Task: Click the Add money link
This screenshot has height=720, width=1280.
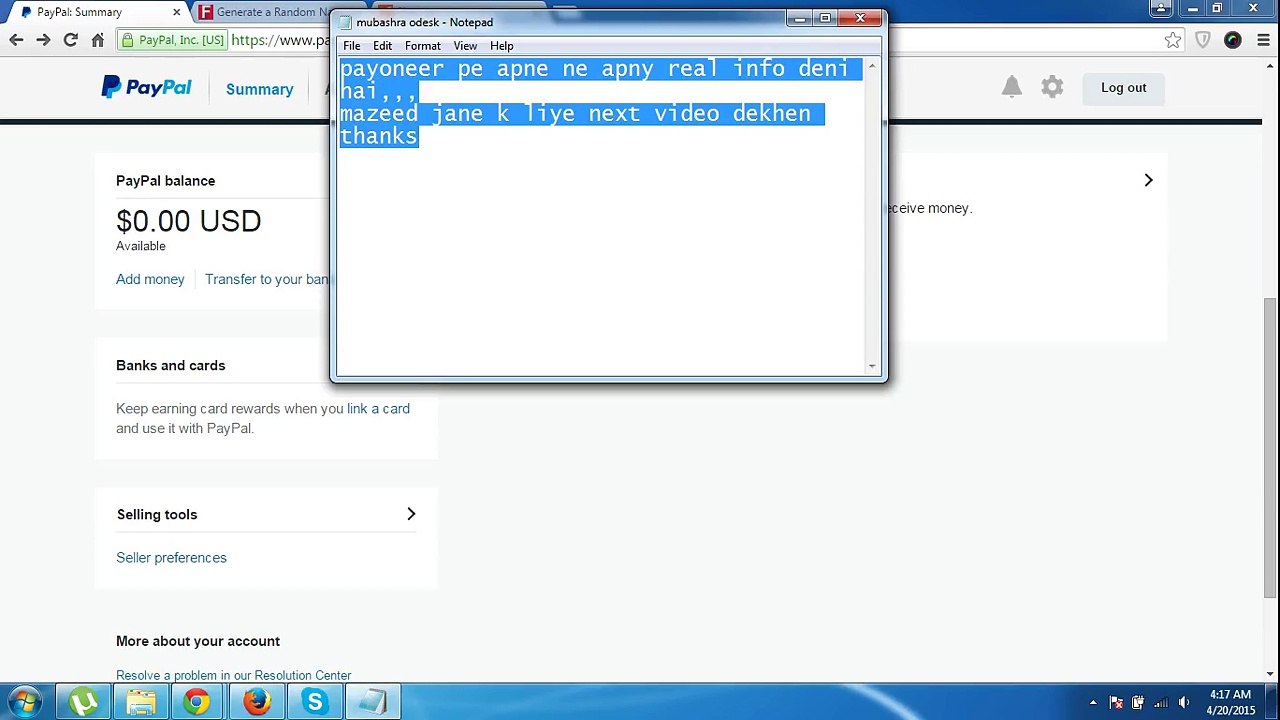Action: (150, 279)
